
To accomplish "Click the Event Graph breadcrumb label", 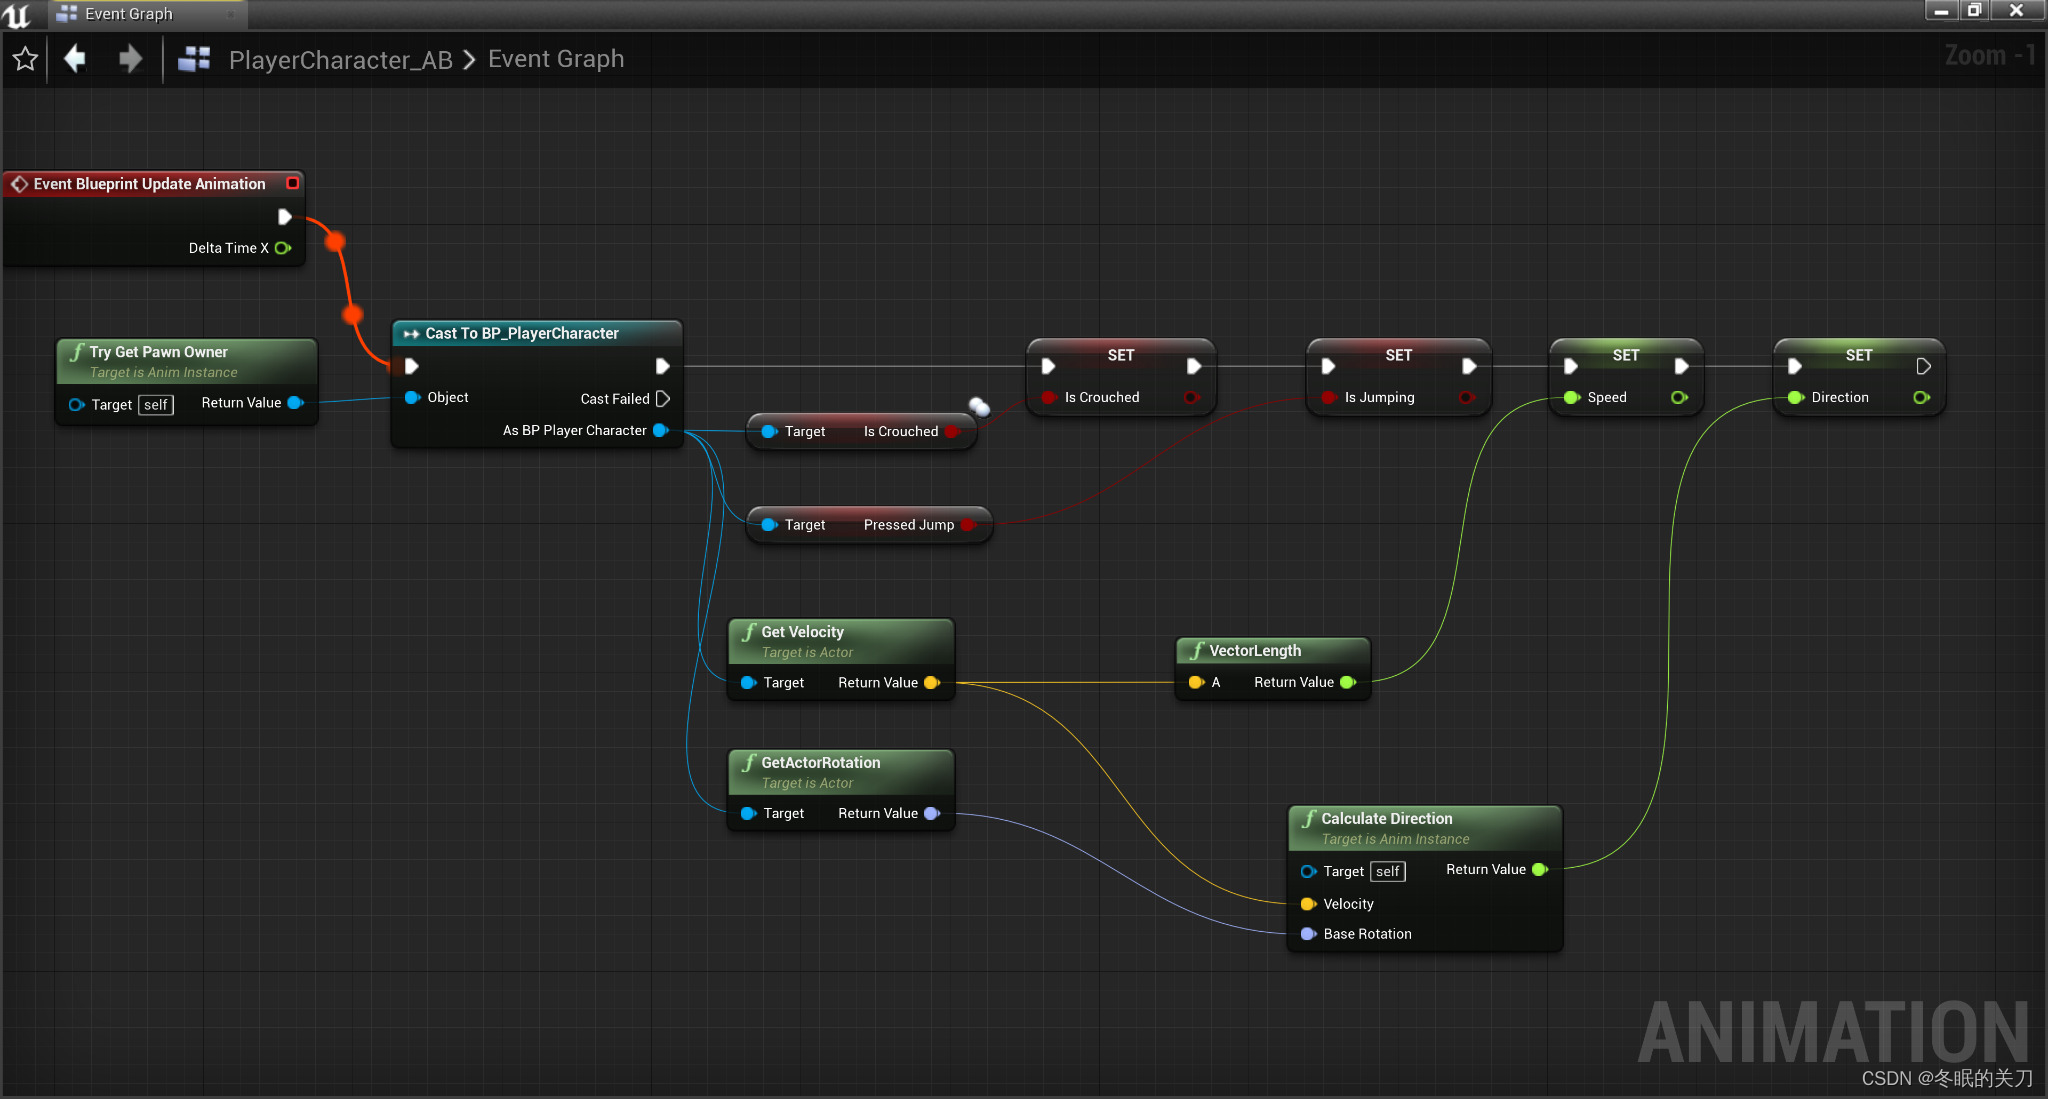I will click(556, 59).
